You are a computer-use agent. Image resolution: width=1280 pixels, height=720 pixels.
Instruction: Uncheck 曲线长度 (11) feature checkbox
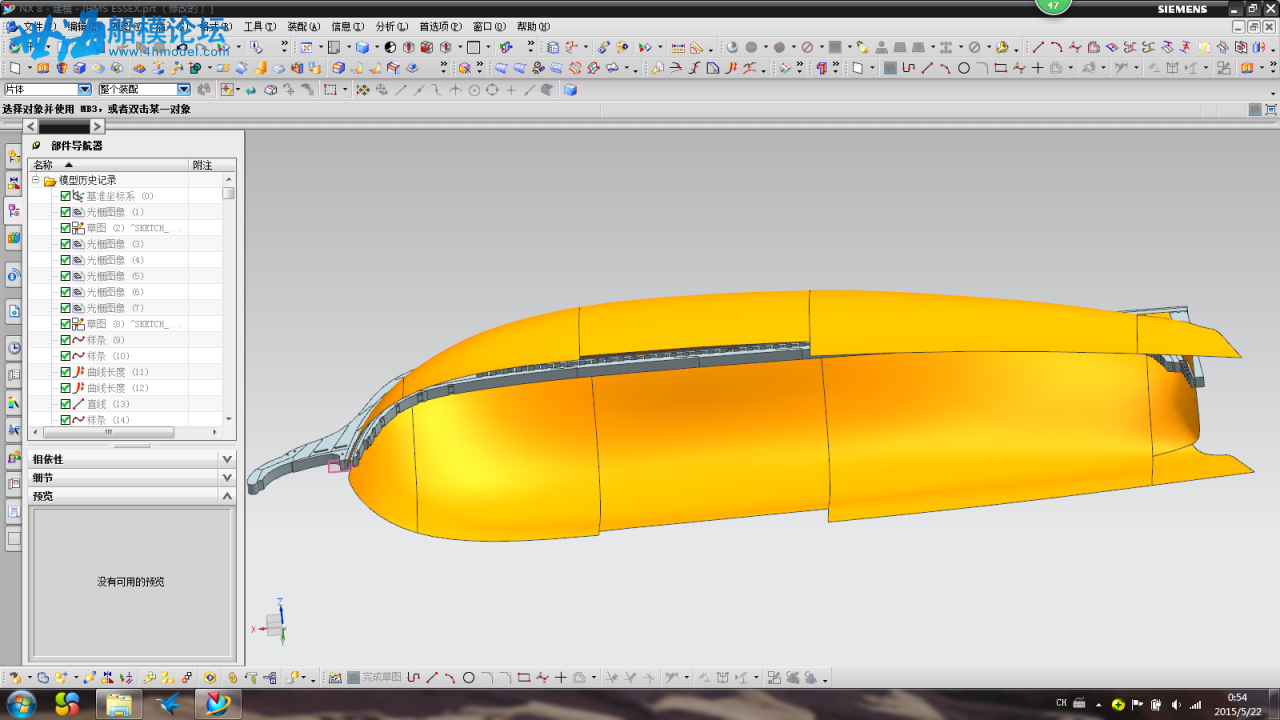coord(66,372)
